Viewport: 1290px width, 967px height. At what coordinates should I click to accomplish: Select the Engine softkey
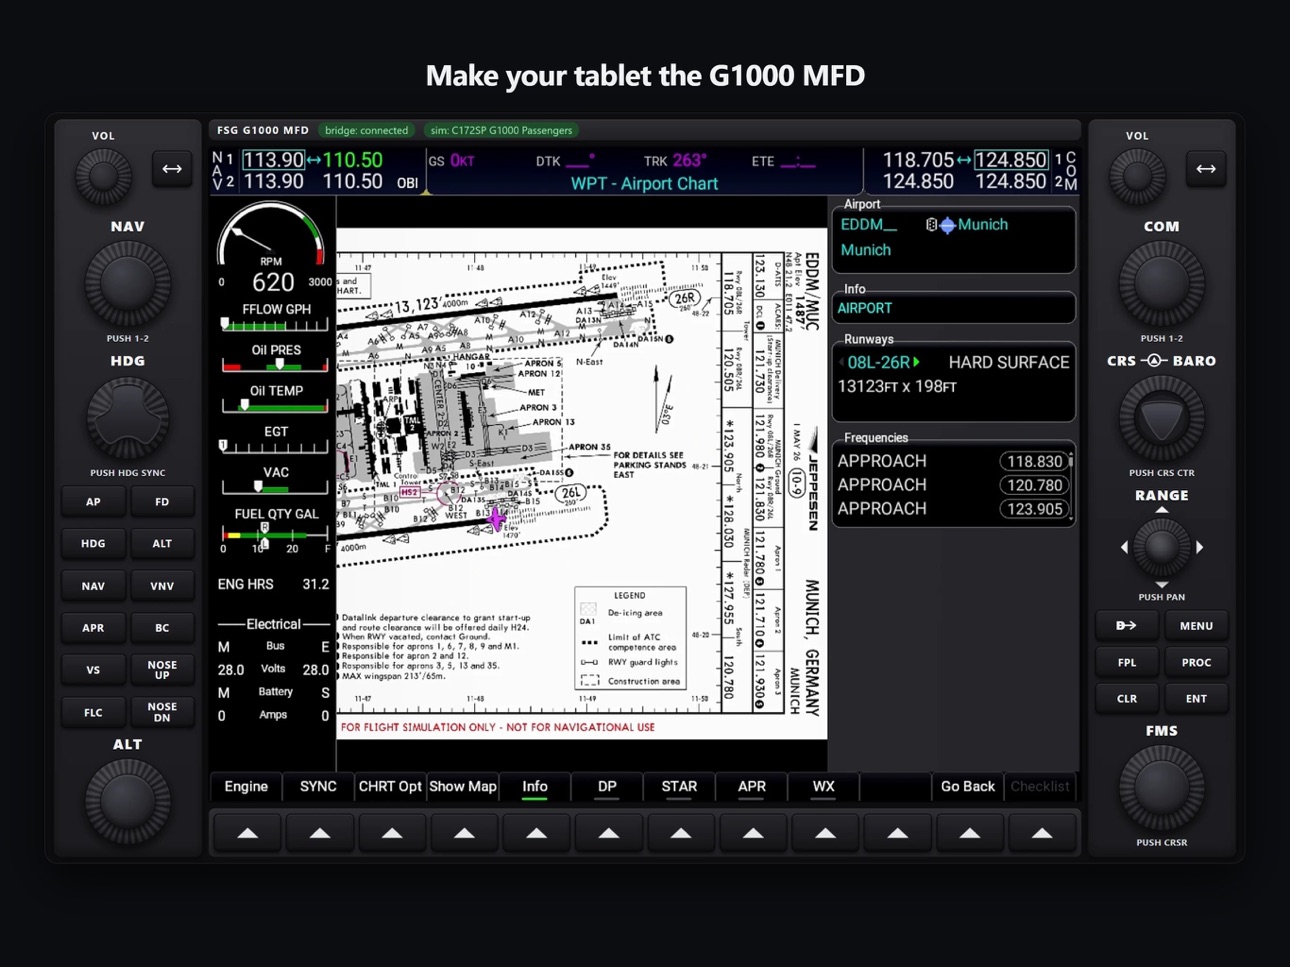[x=246, y=787]
